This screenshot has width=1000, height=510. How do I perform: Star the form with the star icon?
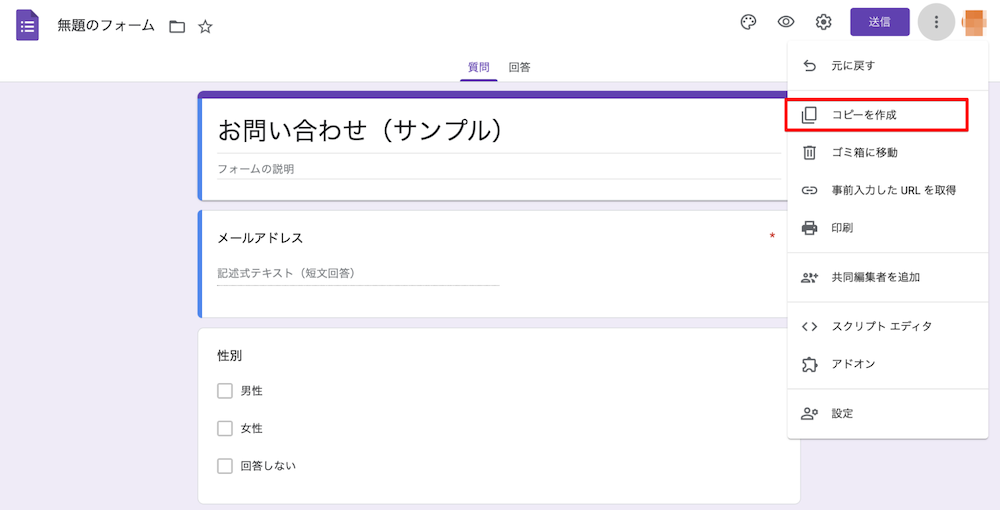click(205, 27)
